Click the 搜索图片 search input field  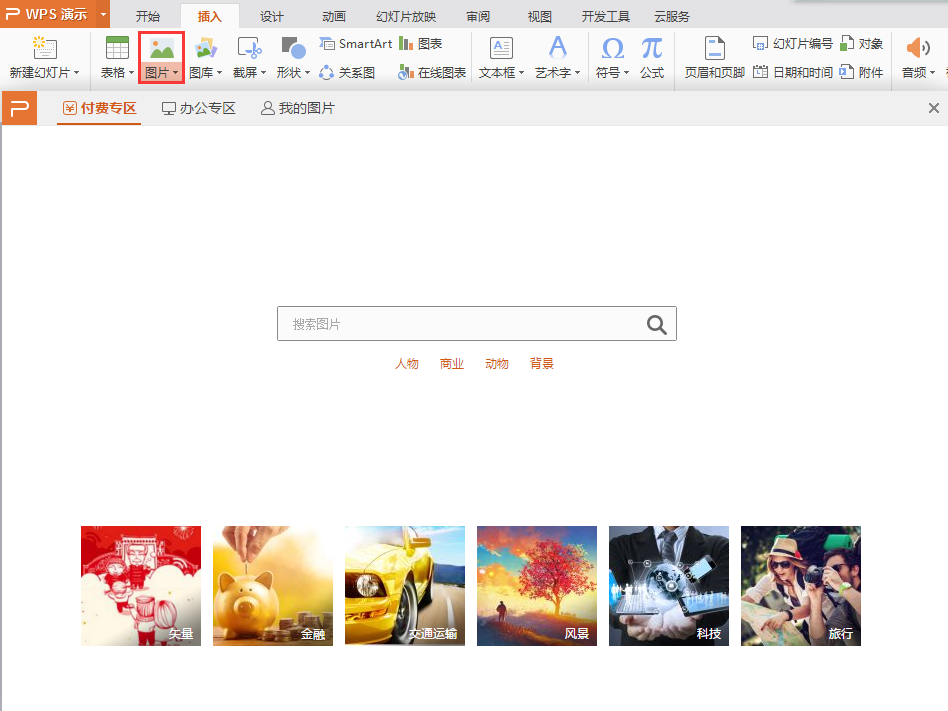point(460,324)
